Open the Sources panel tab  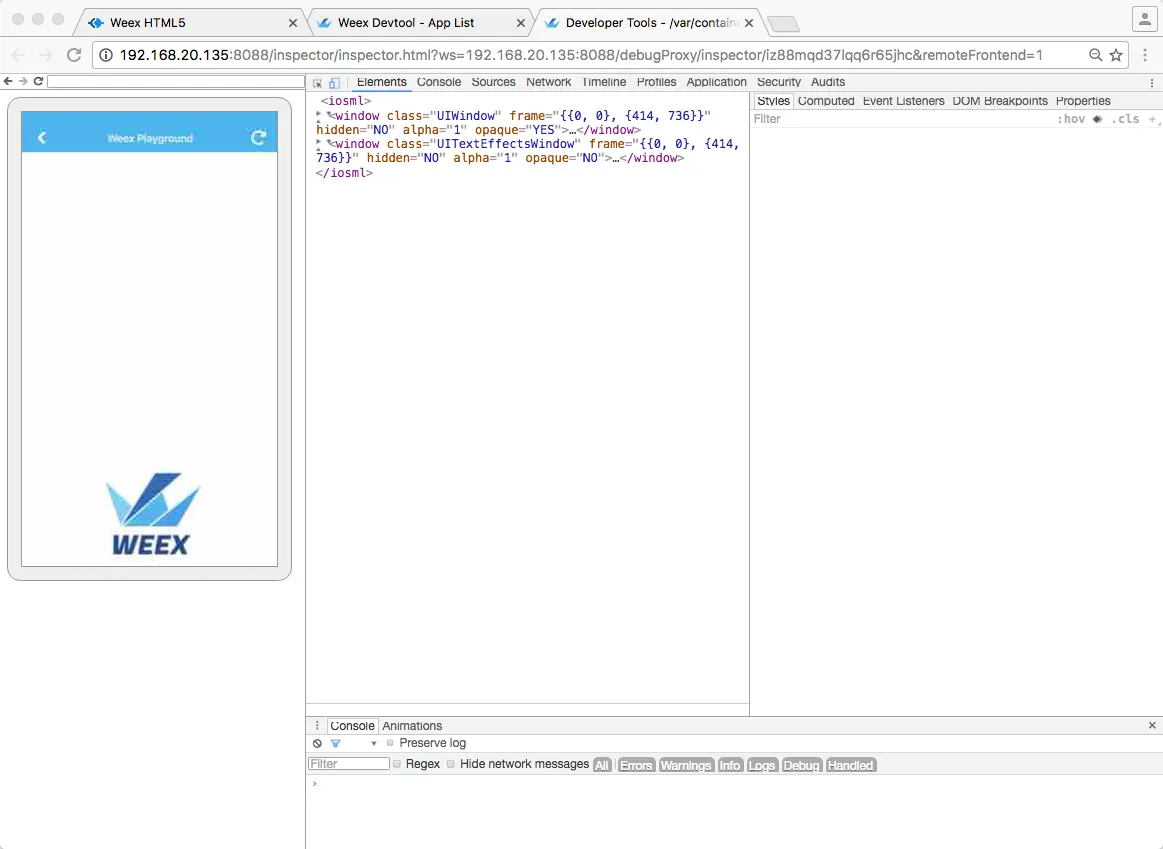(x=493, y=82)
